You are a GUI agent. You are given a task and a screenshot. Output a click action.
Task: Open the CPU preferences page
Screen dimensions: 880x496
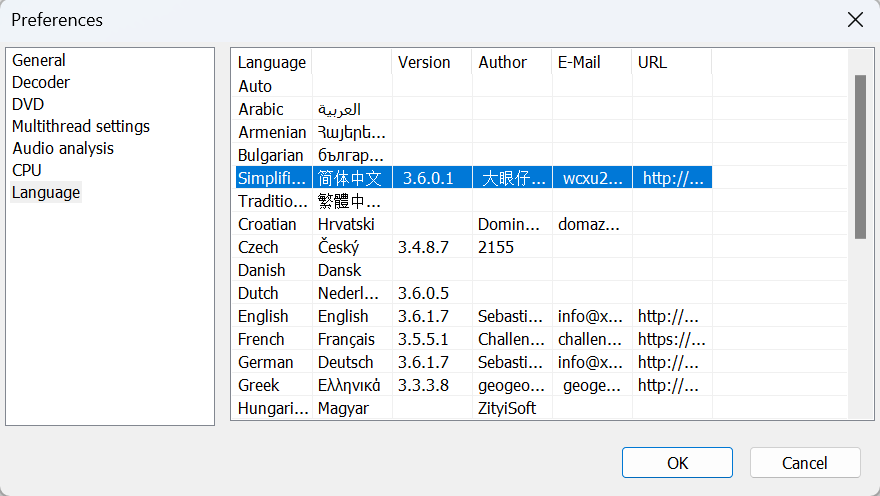27,170
